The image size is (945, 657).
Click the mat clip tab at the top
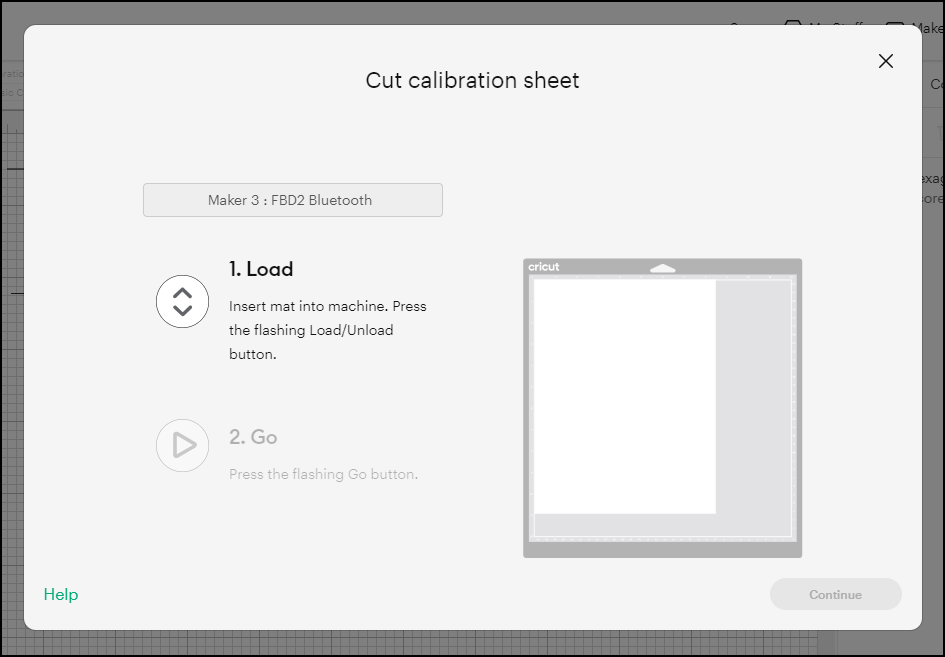coord(661,267)
